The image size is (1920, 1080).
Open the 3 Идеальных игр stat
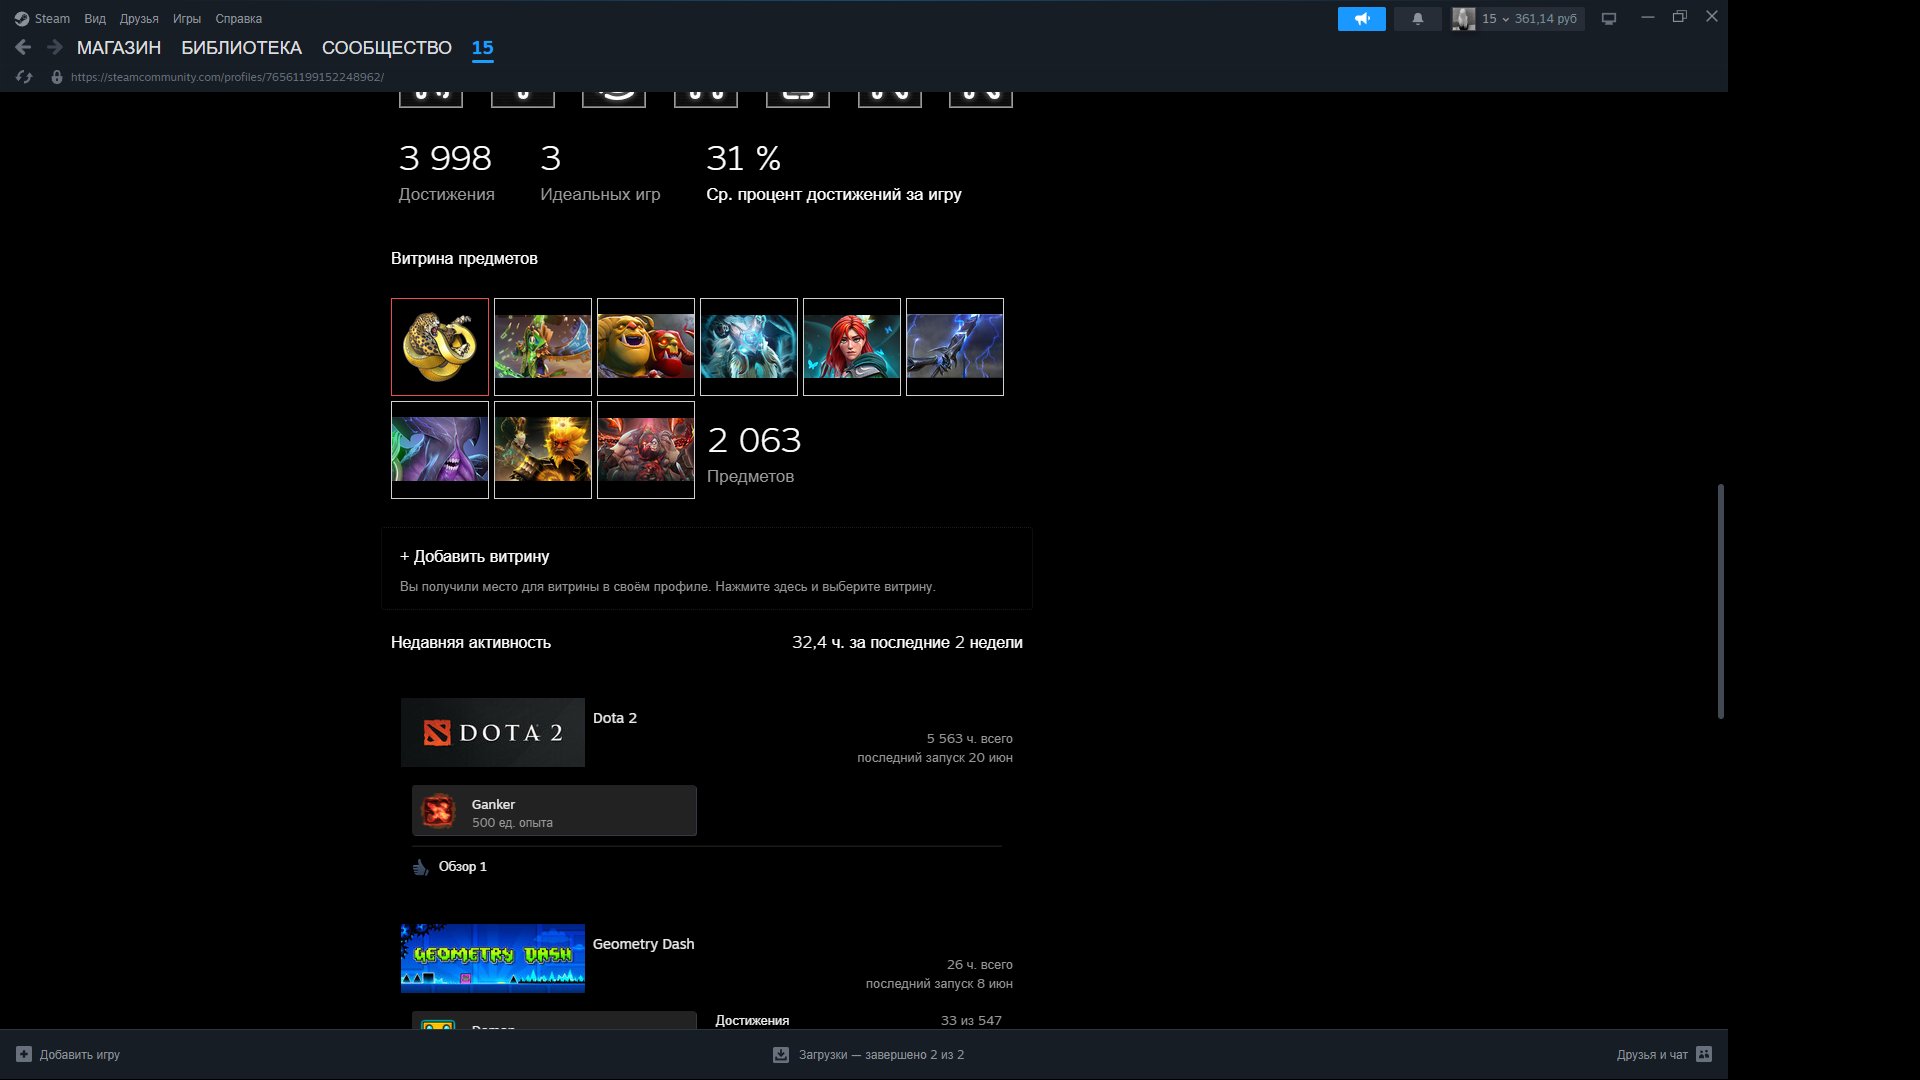tap(600, 172)
